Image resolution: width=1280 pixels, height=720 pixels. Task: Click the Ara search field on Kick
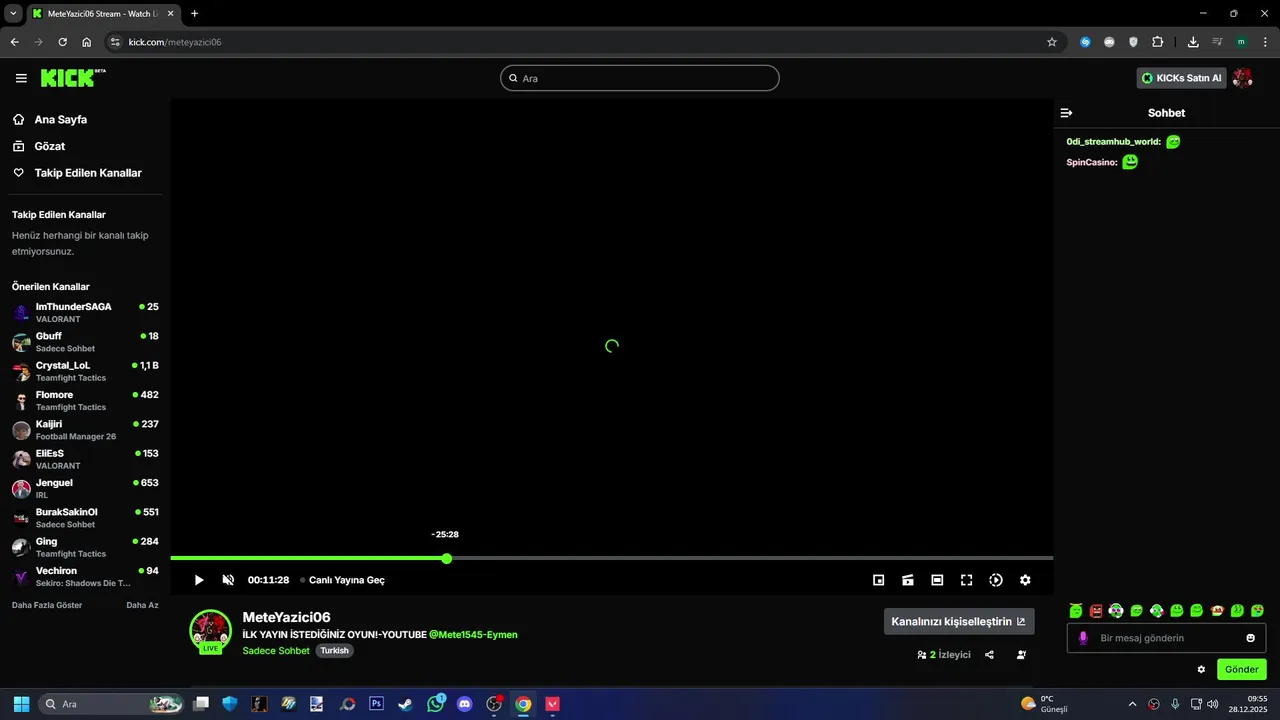click(x=640, y=78)
